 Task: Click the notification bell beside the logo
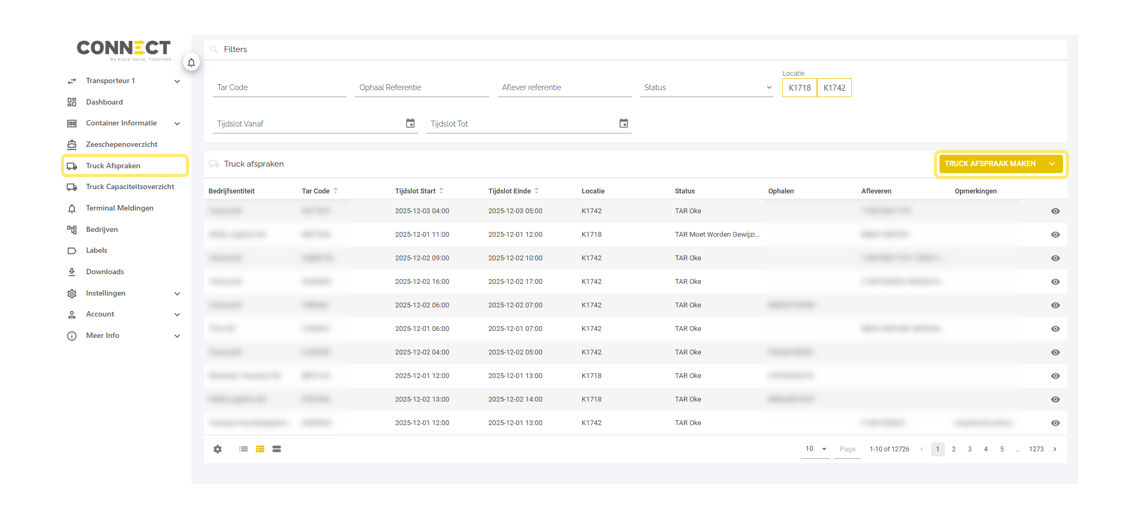coord(191,62)
